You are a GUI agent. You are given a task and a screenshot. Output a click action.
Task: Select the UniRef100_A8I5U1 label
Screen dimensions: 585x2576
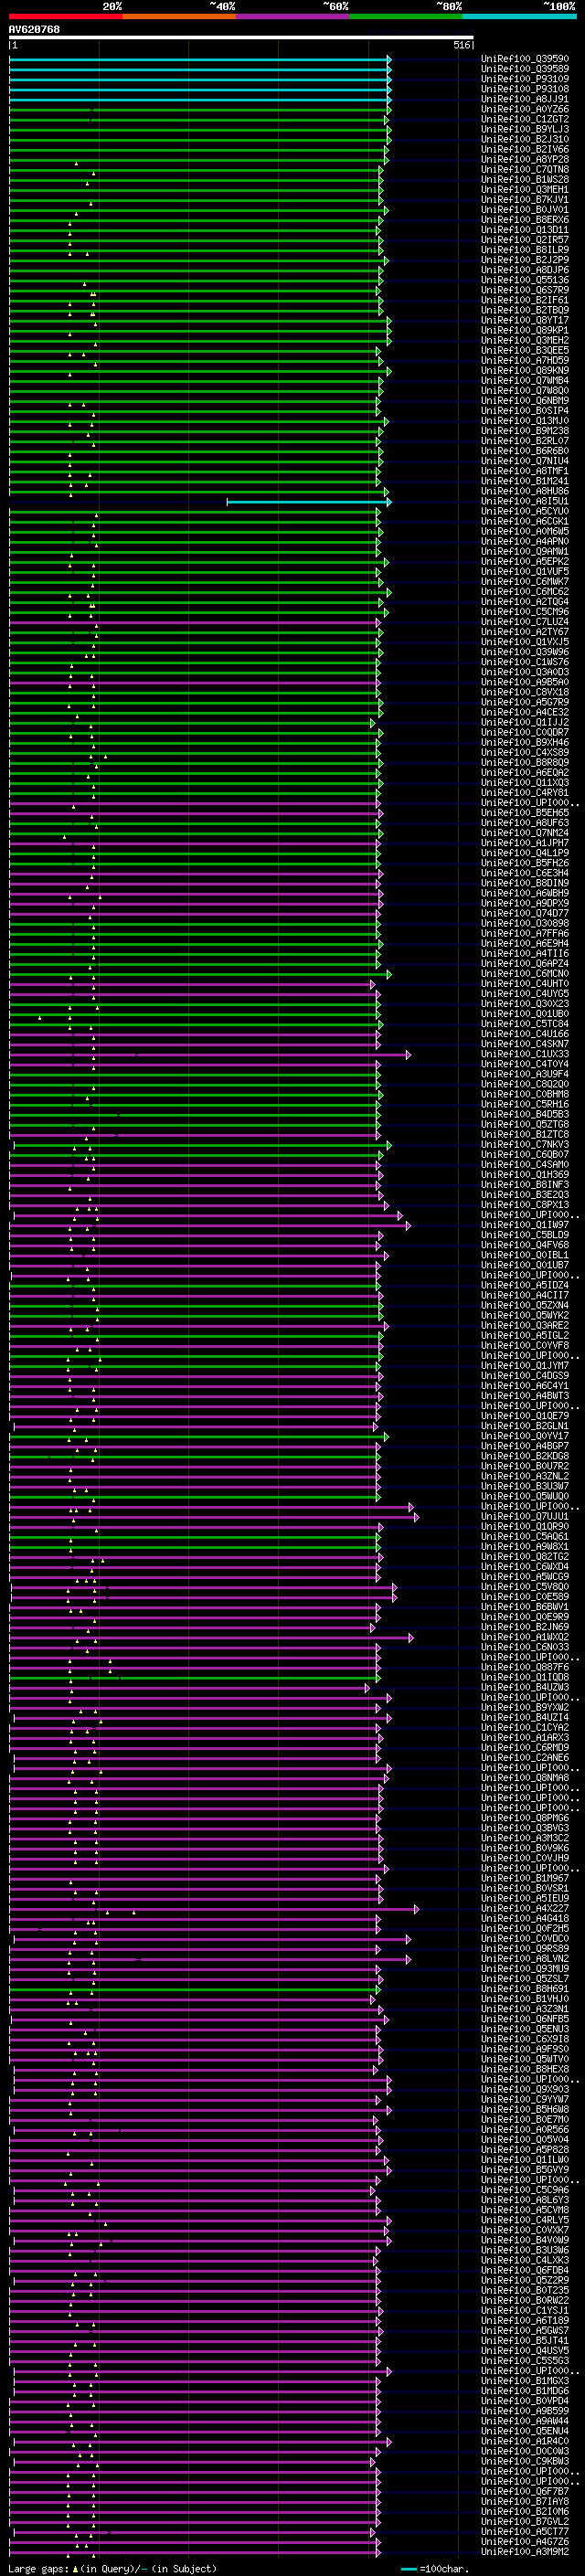pos(525,501)
